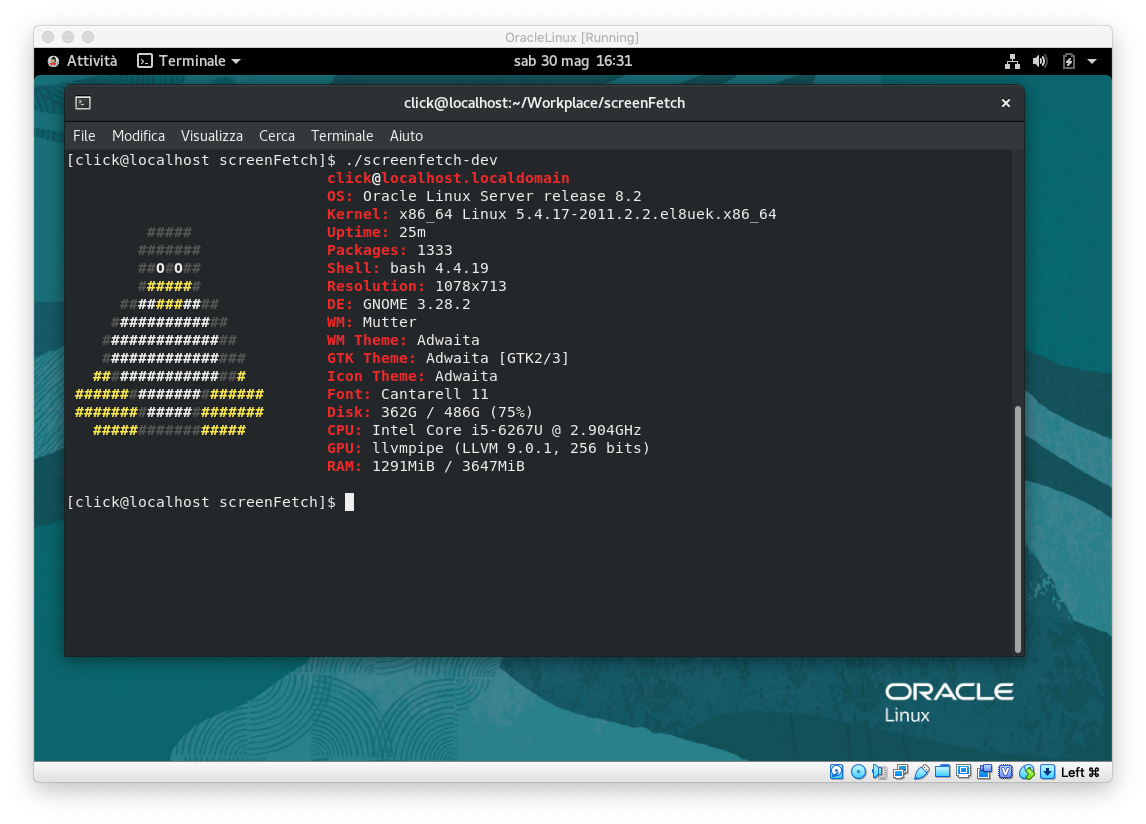Open the File menu
Screen dimensions: 1146x824
84,136
